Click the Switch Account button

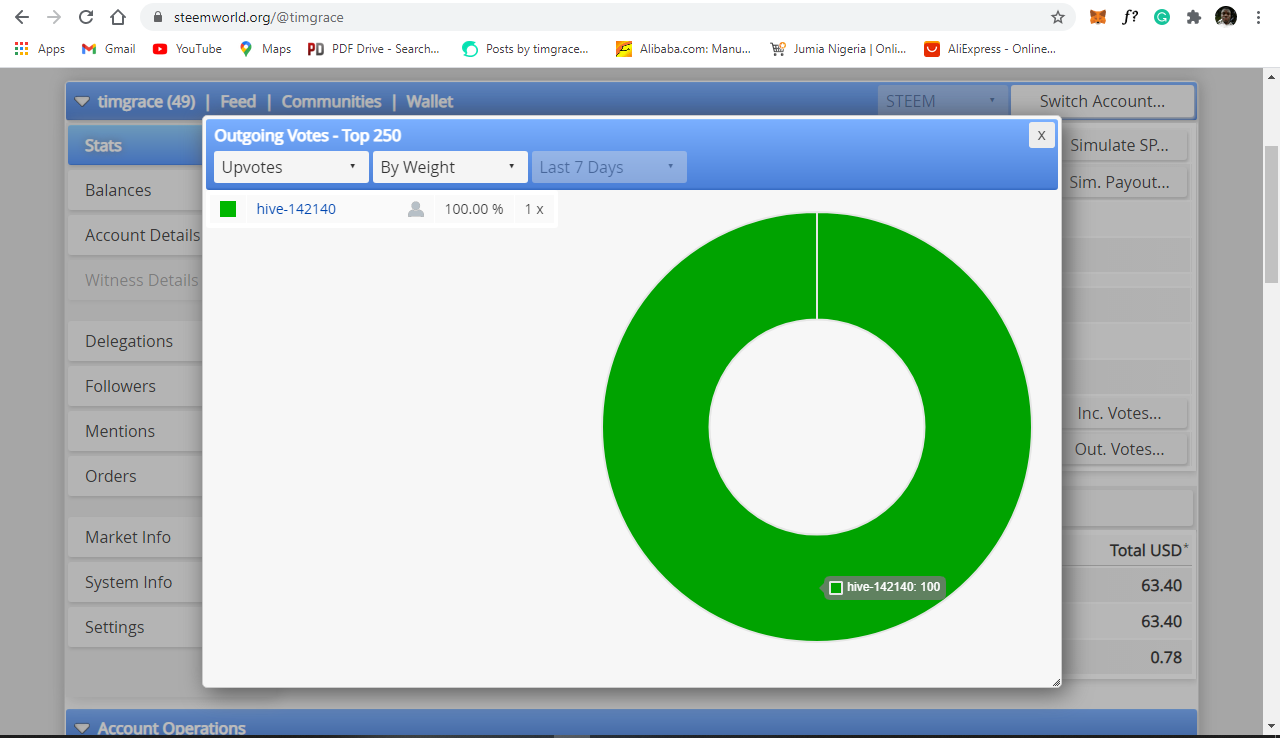1103,101
